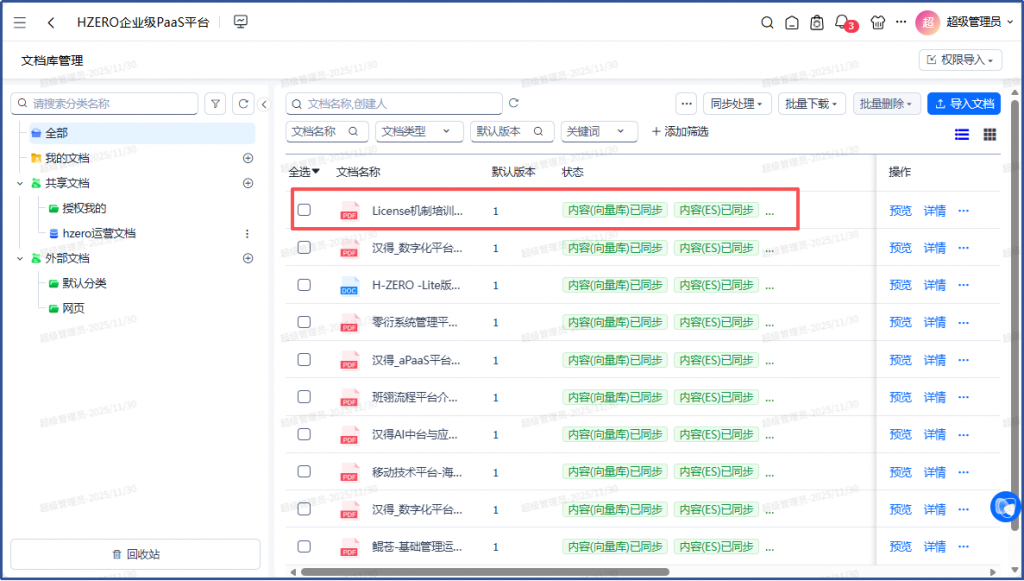Add new category under 我的文档
Image resolution: width=1024 pixels, height=581 pixels.
click(x=248, y=158)
